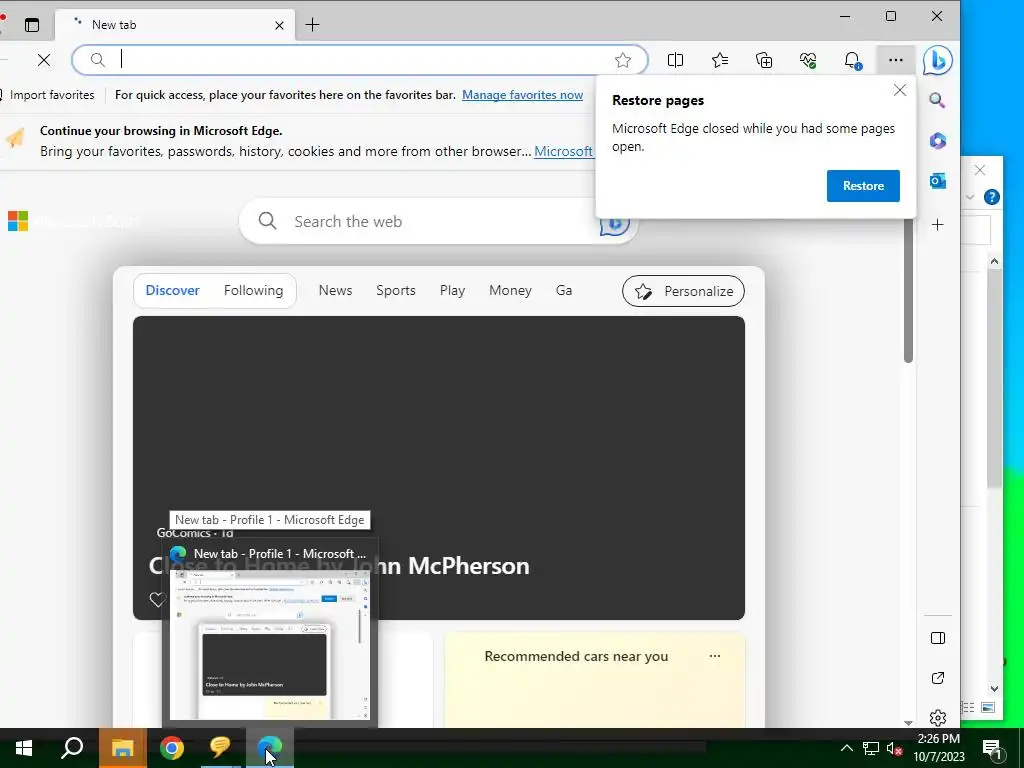The width and height of the screenshot is (1024, 768).
Task: Open the network tray icon
Action: 871,748
